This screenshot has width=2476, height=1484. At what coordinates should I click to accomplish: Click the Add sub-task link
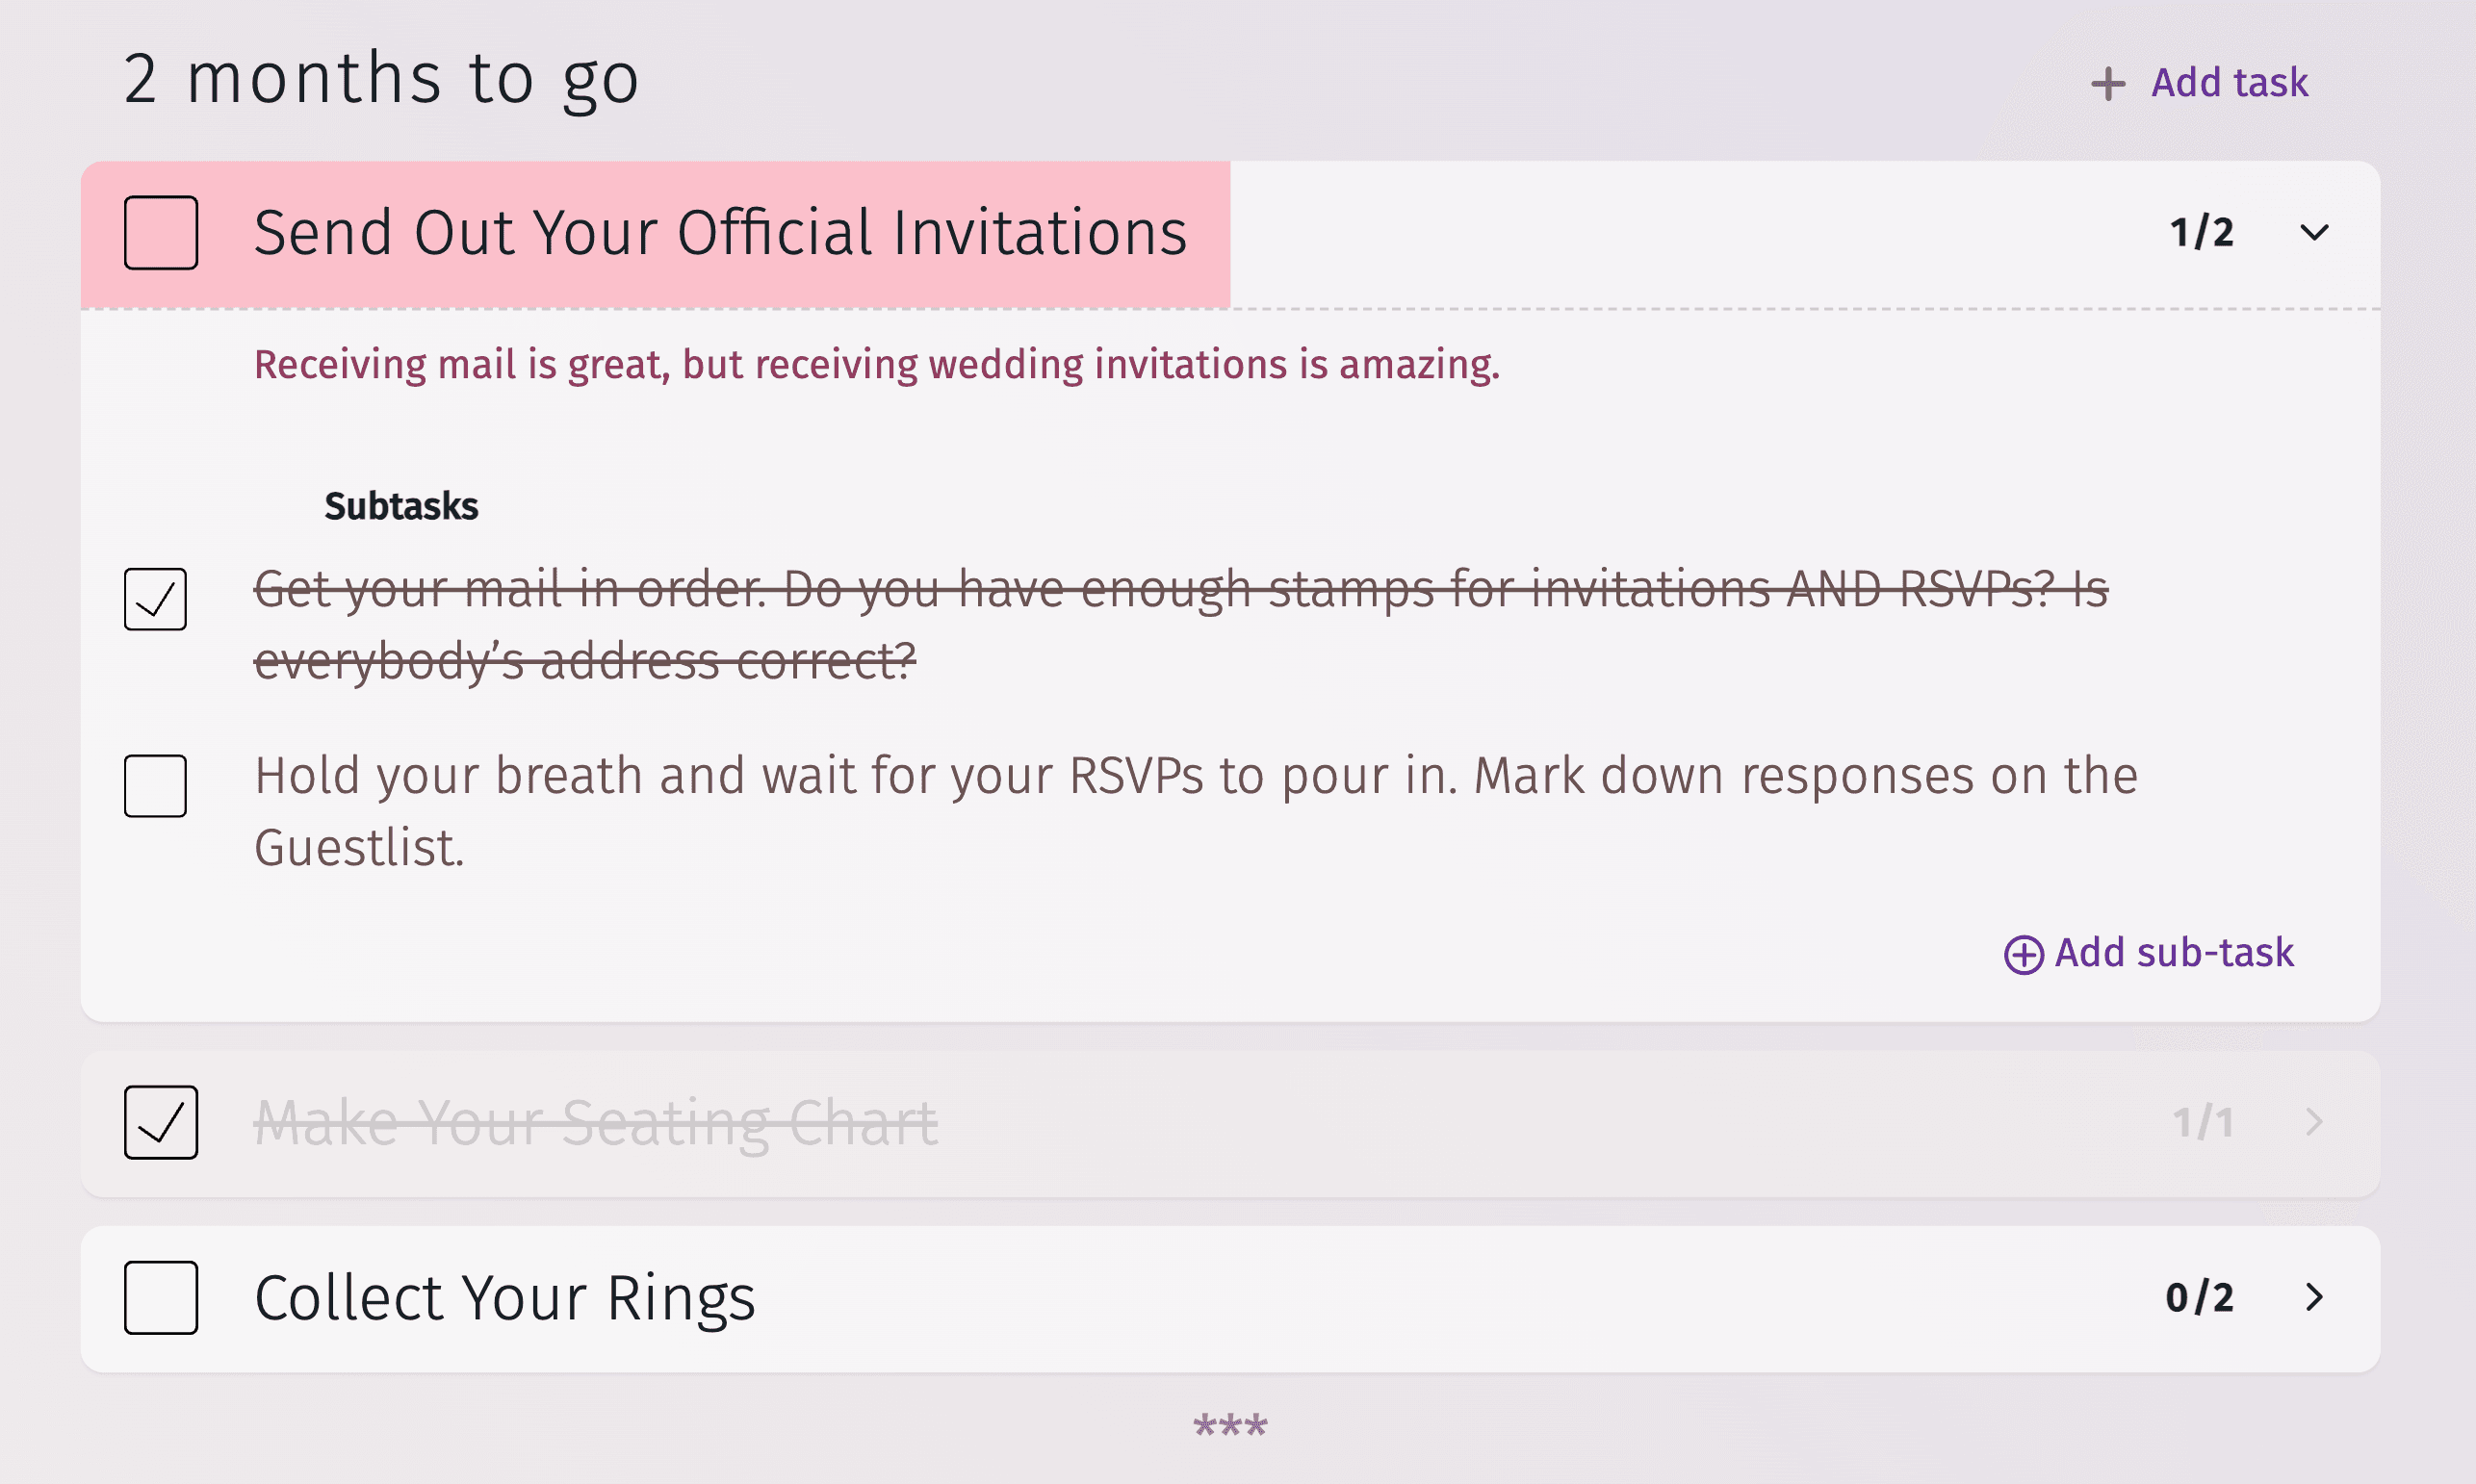pyautogui.click(x=2173, y=953)
